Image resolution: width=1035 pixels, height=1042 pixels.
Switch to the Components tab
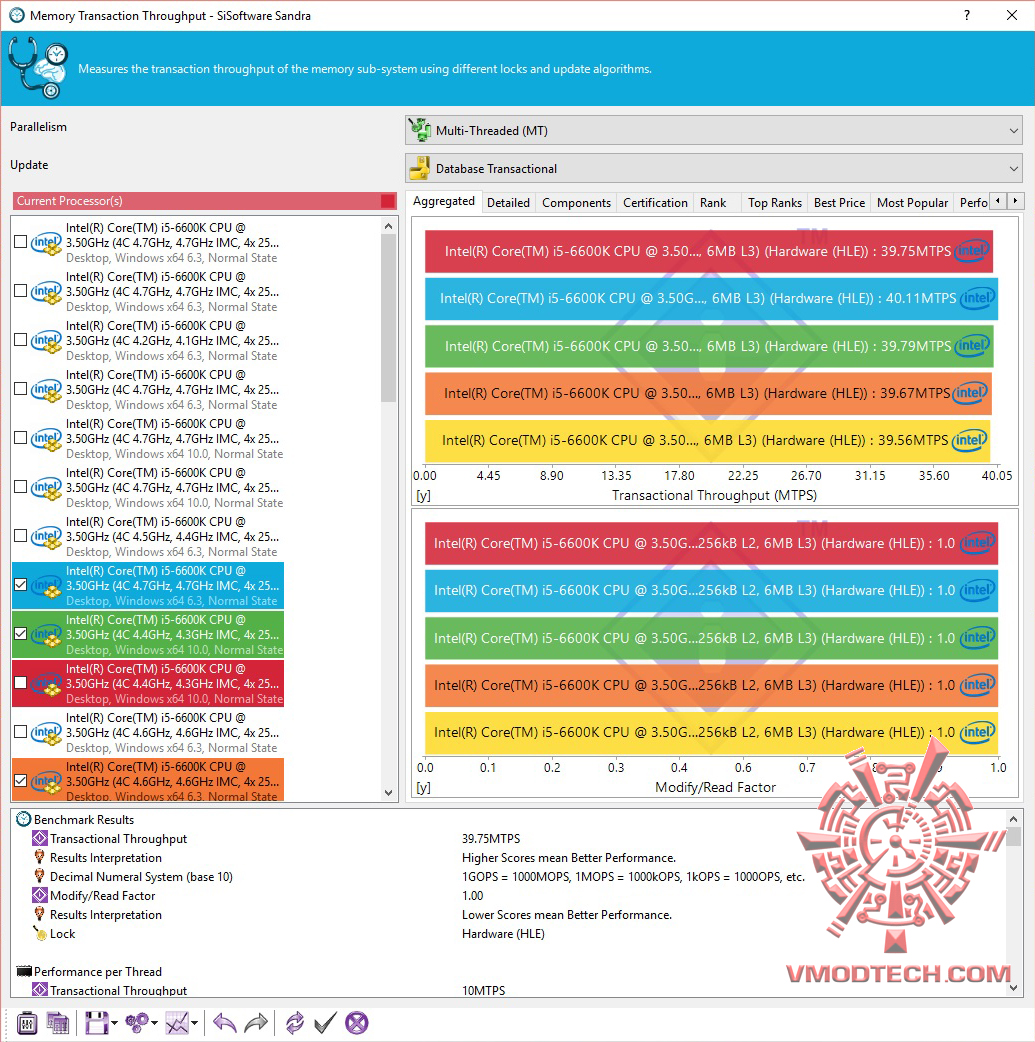tap(576, 203)
